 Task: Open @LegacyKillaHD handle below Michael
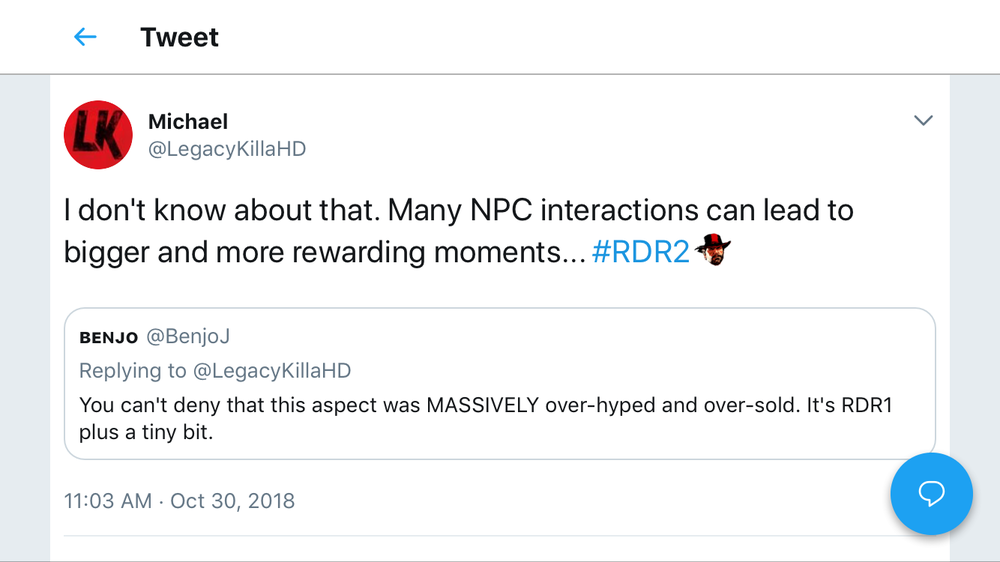(x=227, y=149)
